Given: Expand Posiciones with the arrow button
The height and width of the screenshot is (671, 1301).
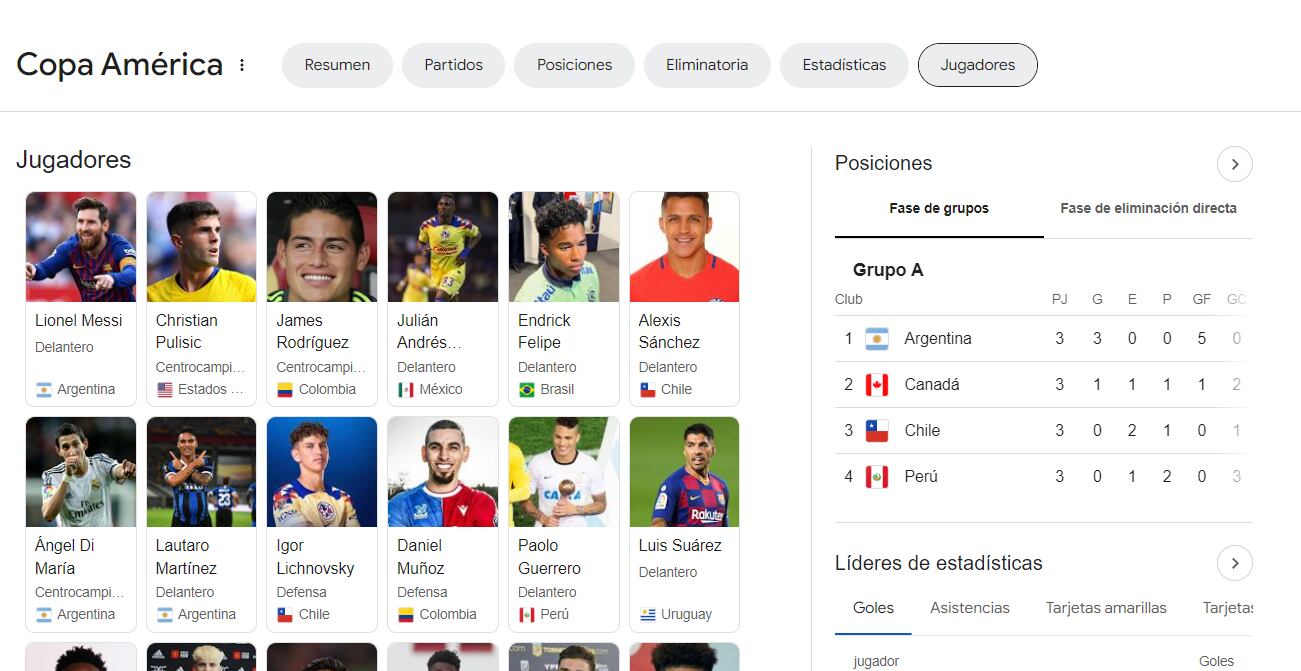Looking at the screenshot, I should point(1235,164).
